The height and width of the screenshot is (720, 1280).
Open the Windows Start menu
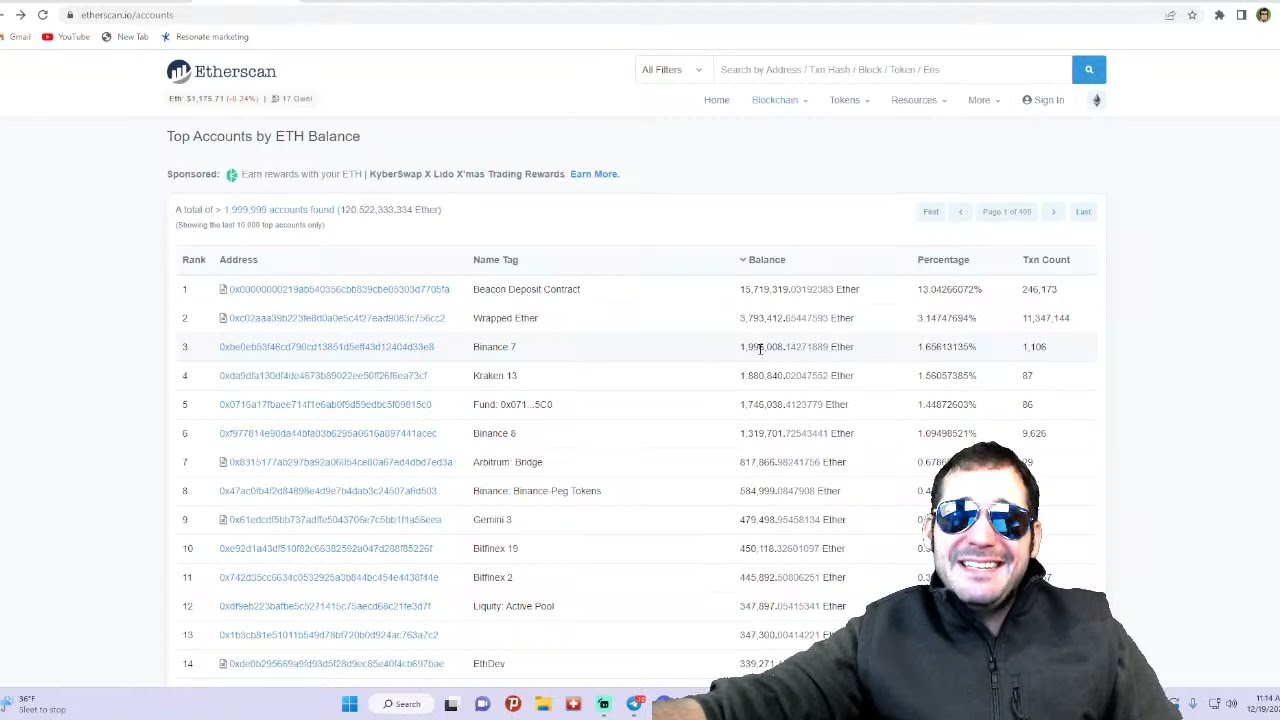[x=349, y=704]
